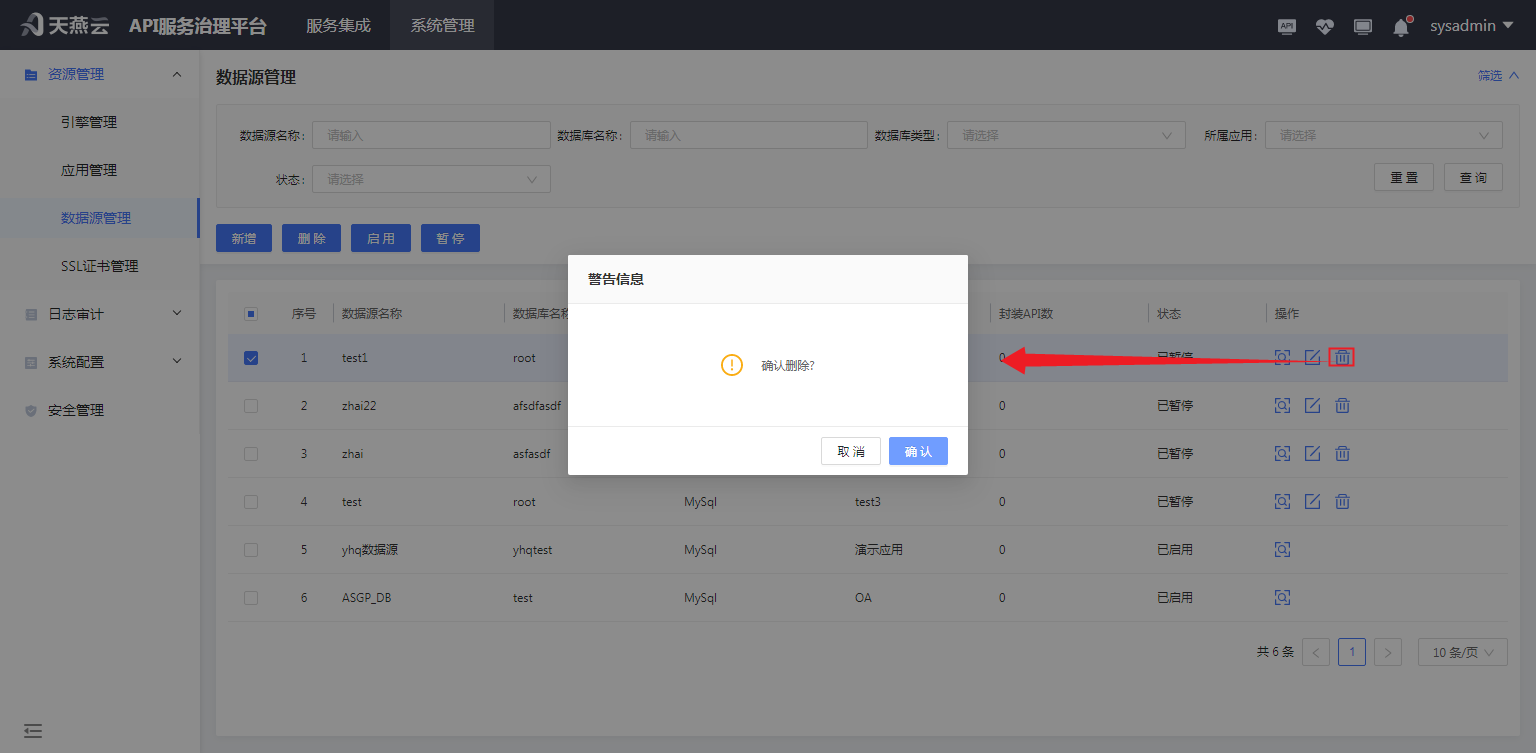Image resolution: width=1536 pixels, height=753 pixels.
Task: Uncheck the test1 row checkbox
Action: point(251,358)
